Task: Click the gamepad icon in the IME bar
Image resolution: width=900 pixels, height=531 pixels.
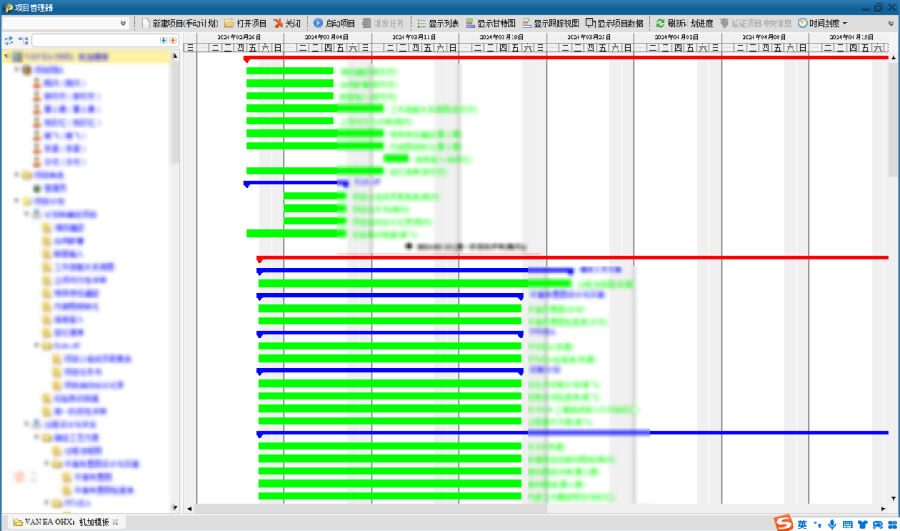Action: pos(878,524)
